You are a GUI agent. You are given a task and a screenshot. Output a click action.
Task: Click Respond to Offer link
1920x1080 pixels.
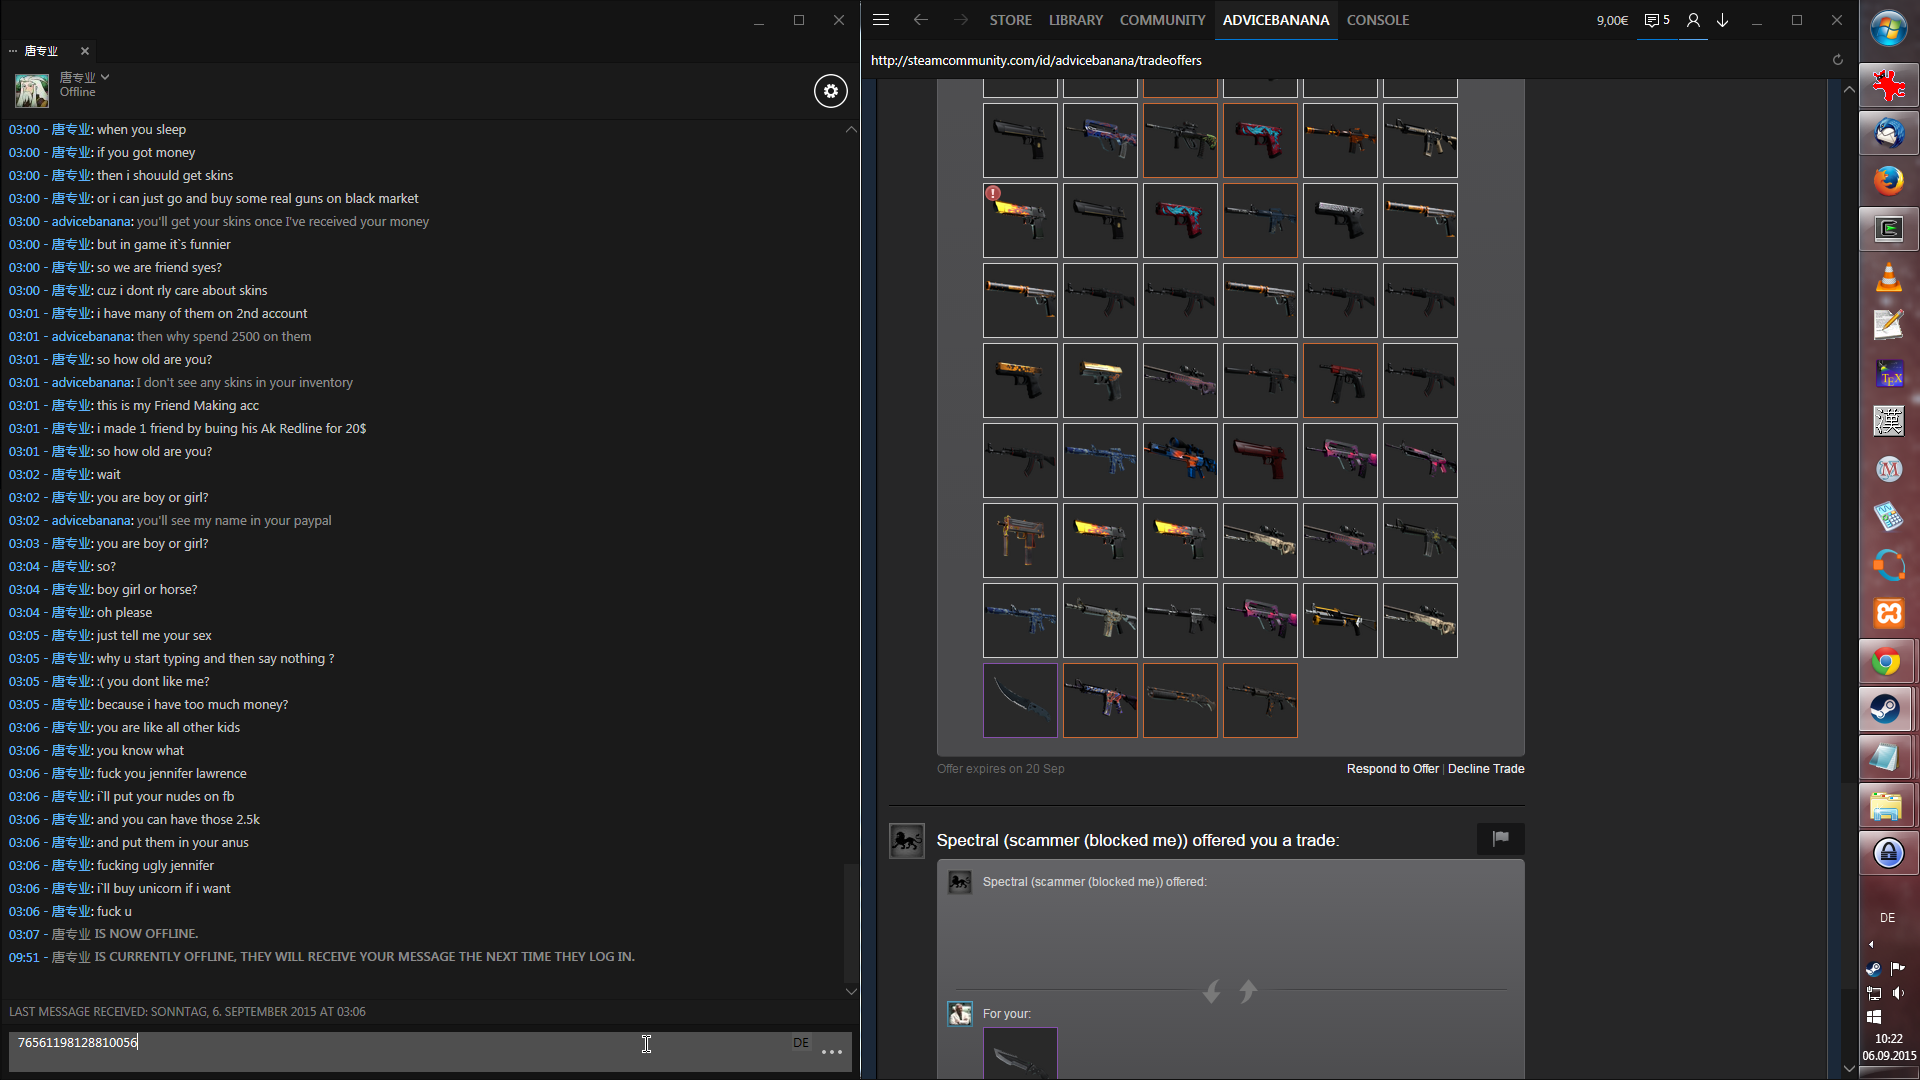[1392, 769]
